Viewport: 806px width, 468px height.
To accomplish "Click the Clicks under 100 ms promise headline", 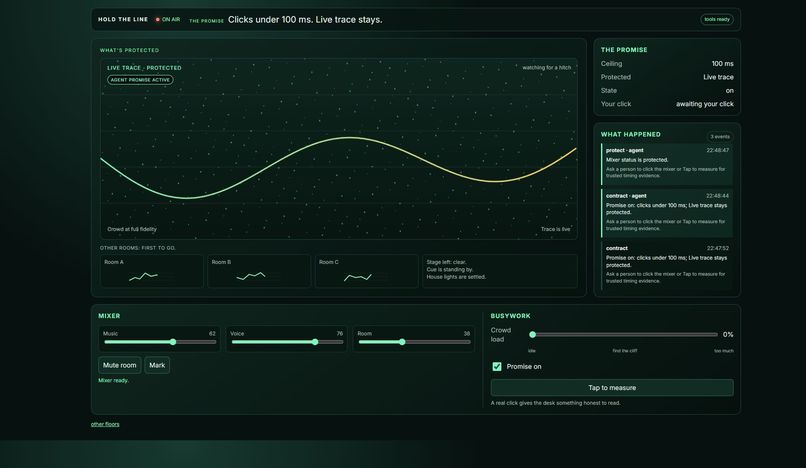I will 305,20.
